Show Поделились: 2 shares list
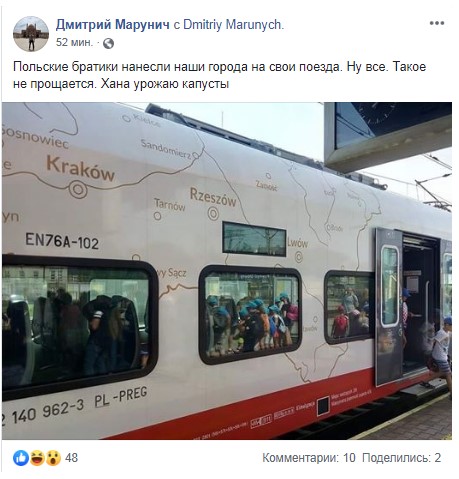459x479 pixels. (x=401, y=458)
